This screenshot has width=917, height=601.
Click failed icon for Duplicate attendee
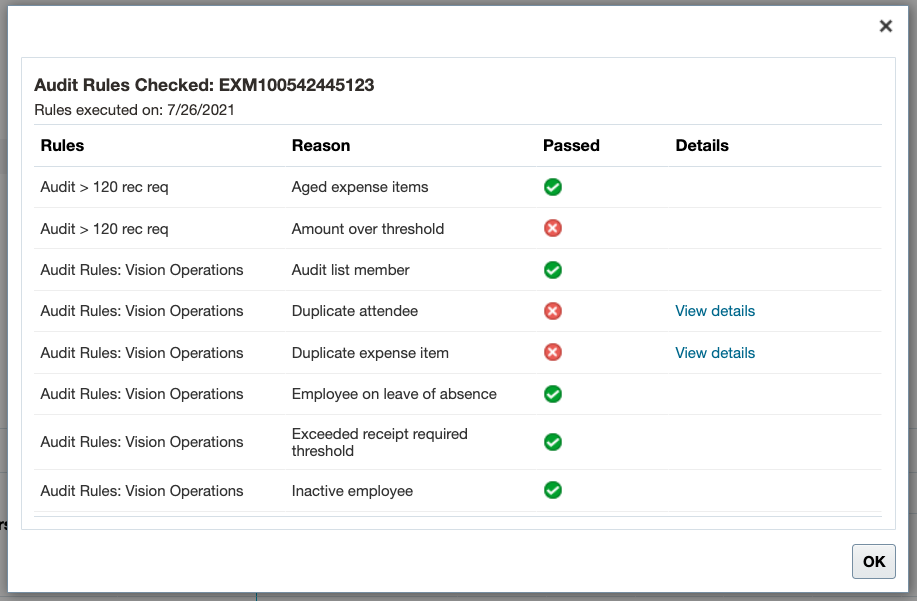[x=552, y=311]
